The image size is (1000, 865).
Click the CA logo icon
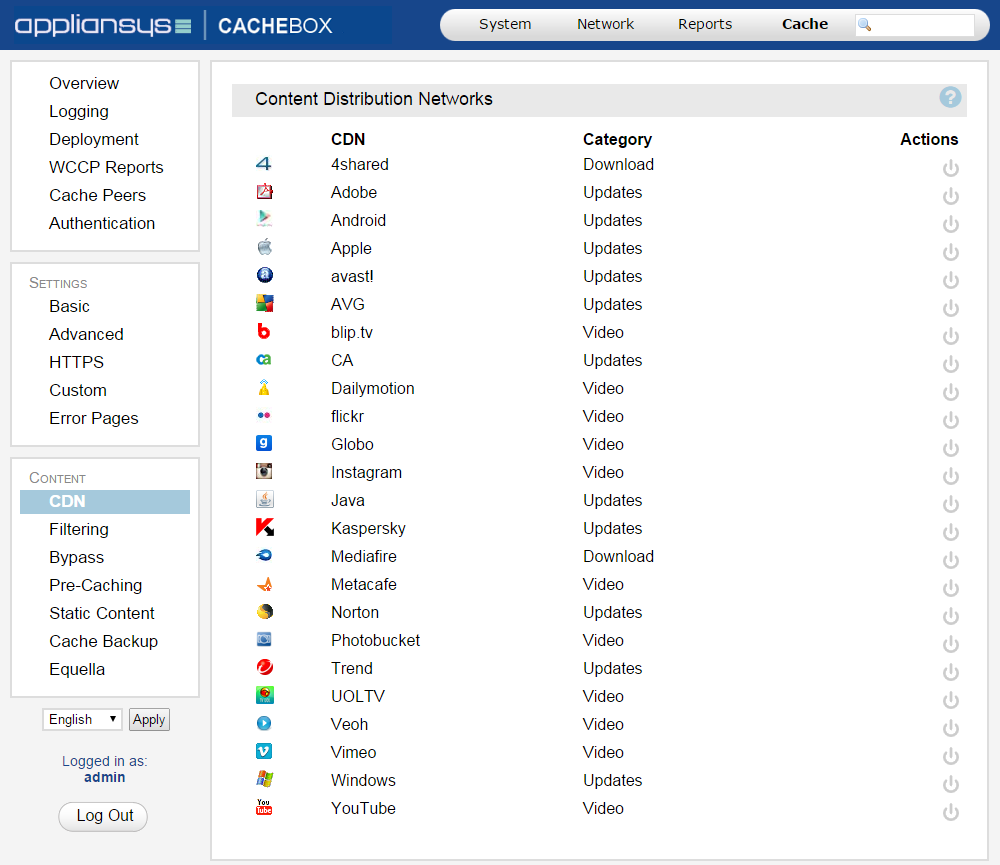[264, 359]
